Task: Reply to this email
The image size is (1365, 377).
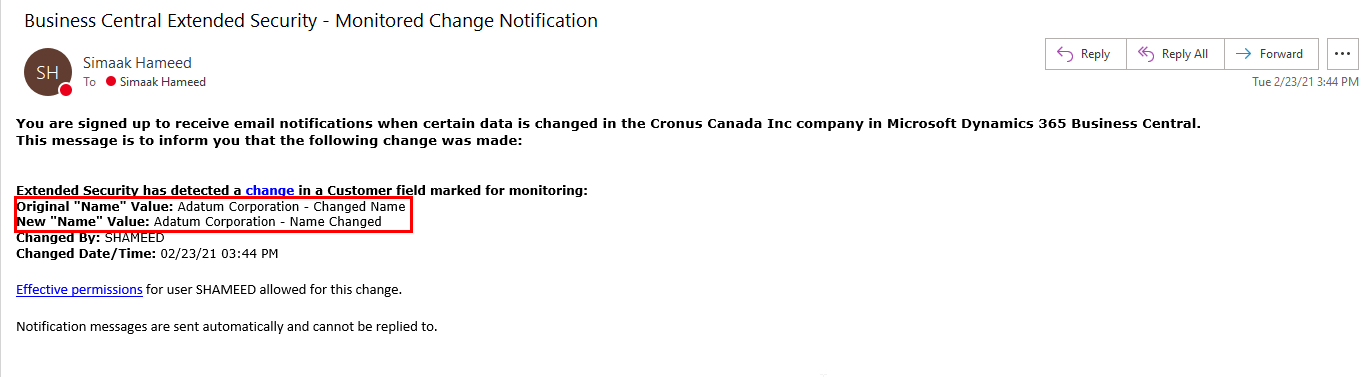Action: point(1085,54)
